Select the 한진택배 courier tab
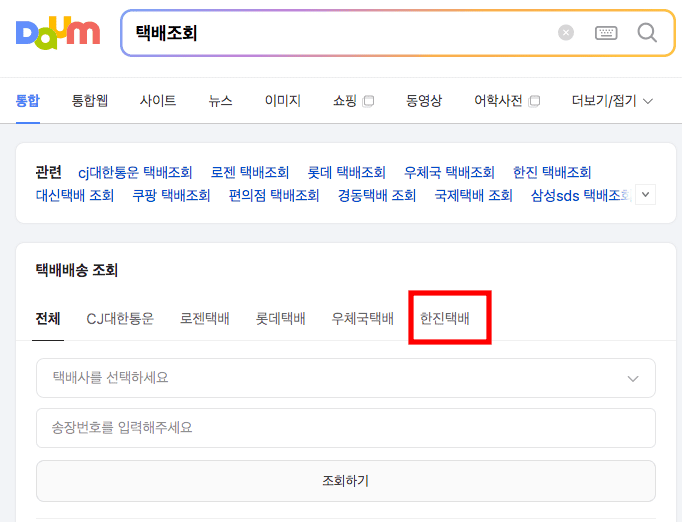Viewport: 682px width, 522px height. coord(445,318)
